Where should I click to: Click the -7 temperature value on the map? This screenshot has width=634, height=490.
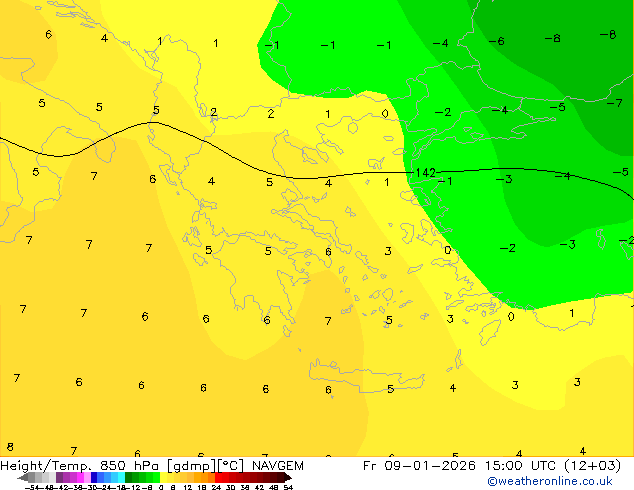614,103
